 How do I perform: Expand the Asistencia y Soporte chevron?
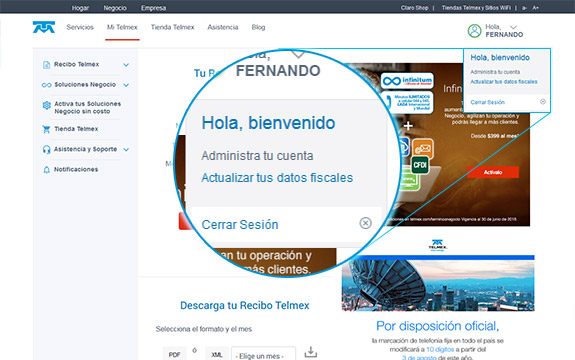tap(126, 150)
